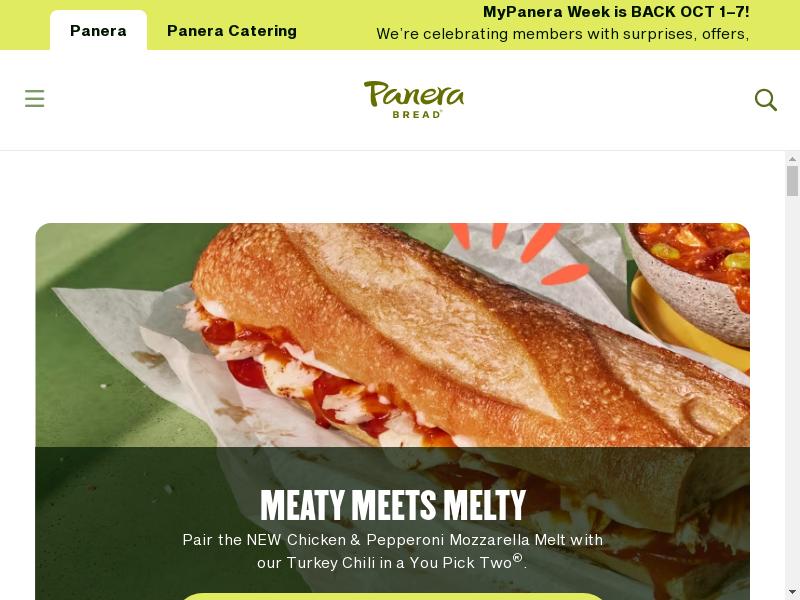Click the Panera Bread logo
This screenshot has width=800, height=600.
[414, 99]
